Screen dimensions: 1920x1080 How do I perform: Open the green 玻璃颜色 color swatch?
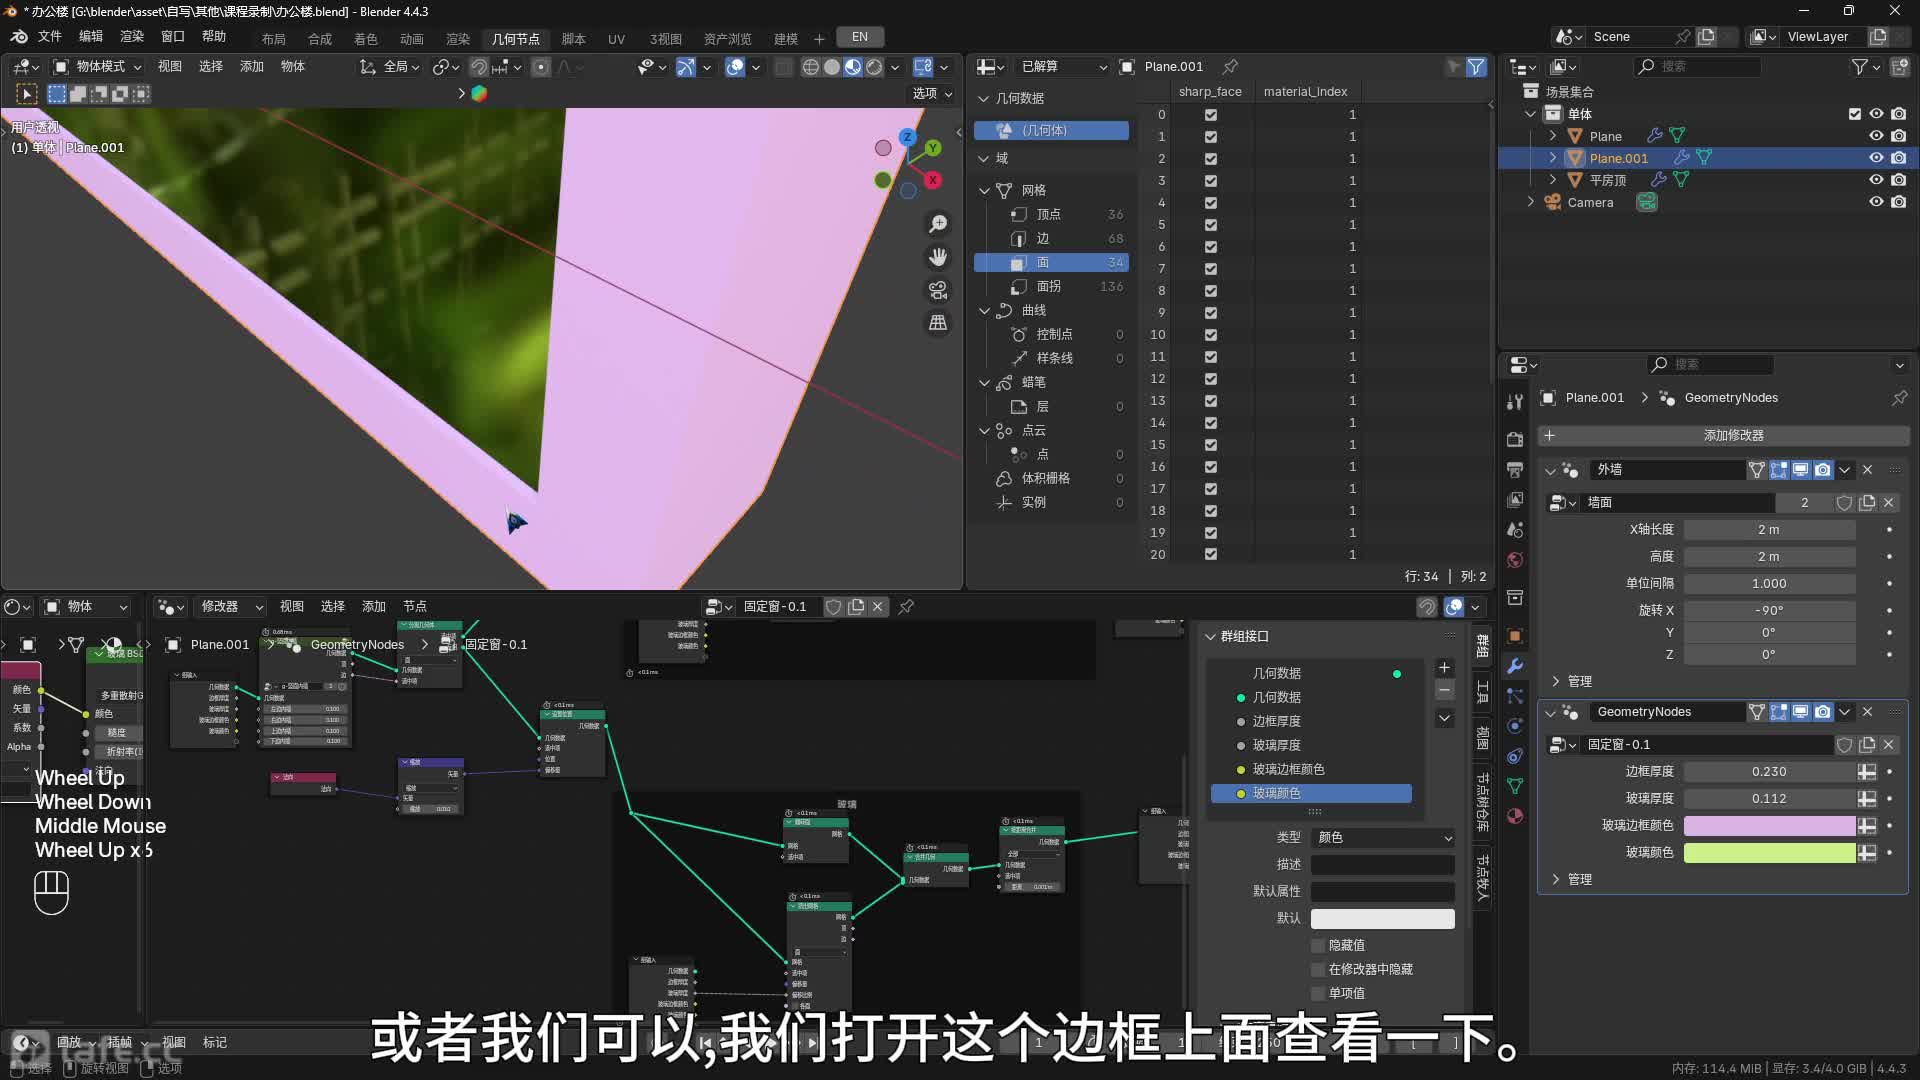tap(1769, 853)
